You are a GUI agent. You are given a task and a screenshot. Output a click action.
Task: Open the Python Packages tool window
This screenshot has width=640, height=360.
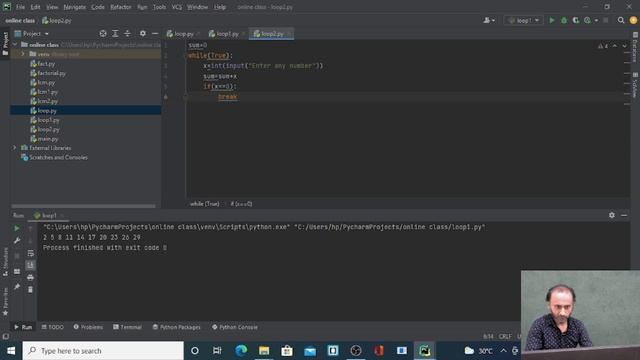click(x=176, y=327)
